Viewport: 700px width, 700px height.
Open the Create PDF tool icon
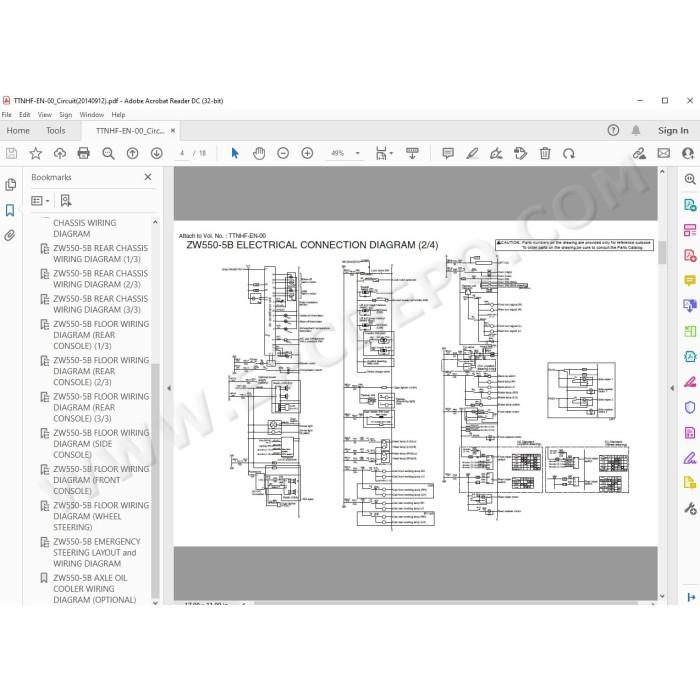click(690, 256)
